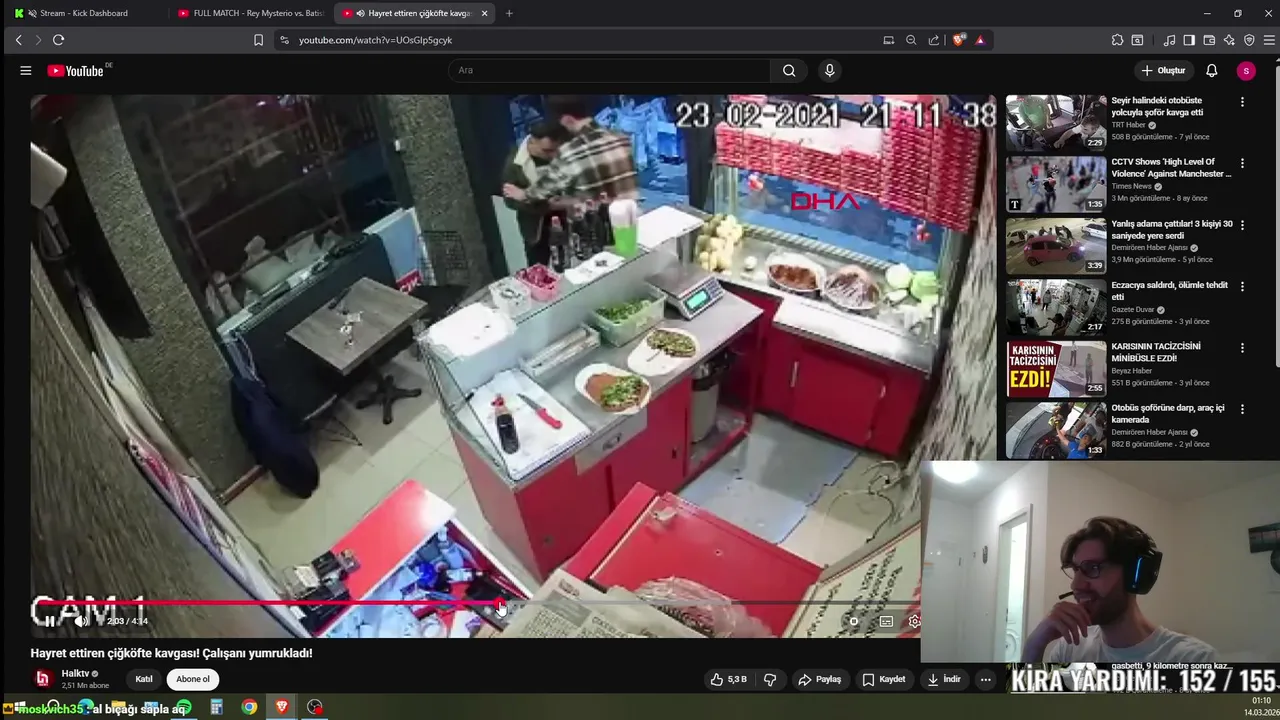Open options menu for 'KARISININ TACİZCİSİNİ' video
This screenshot has width=1280, height=720.
click(x=1242, y=348)
